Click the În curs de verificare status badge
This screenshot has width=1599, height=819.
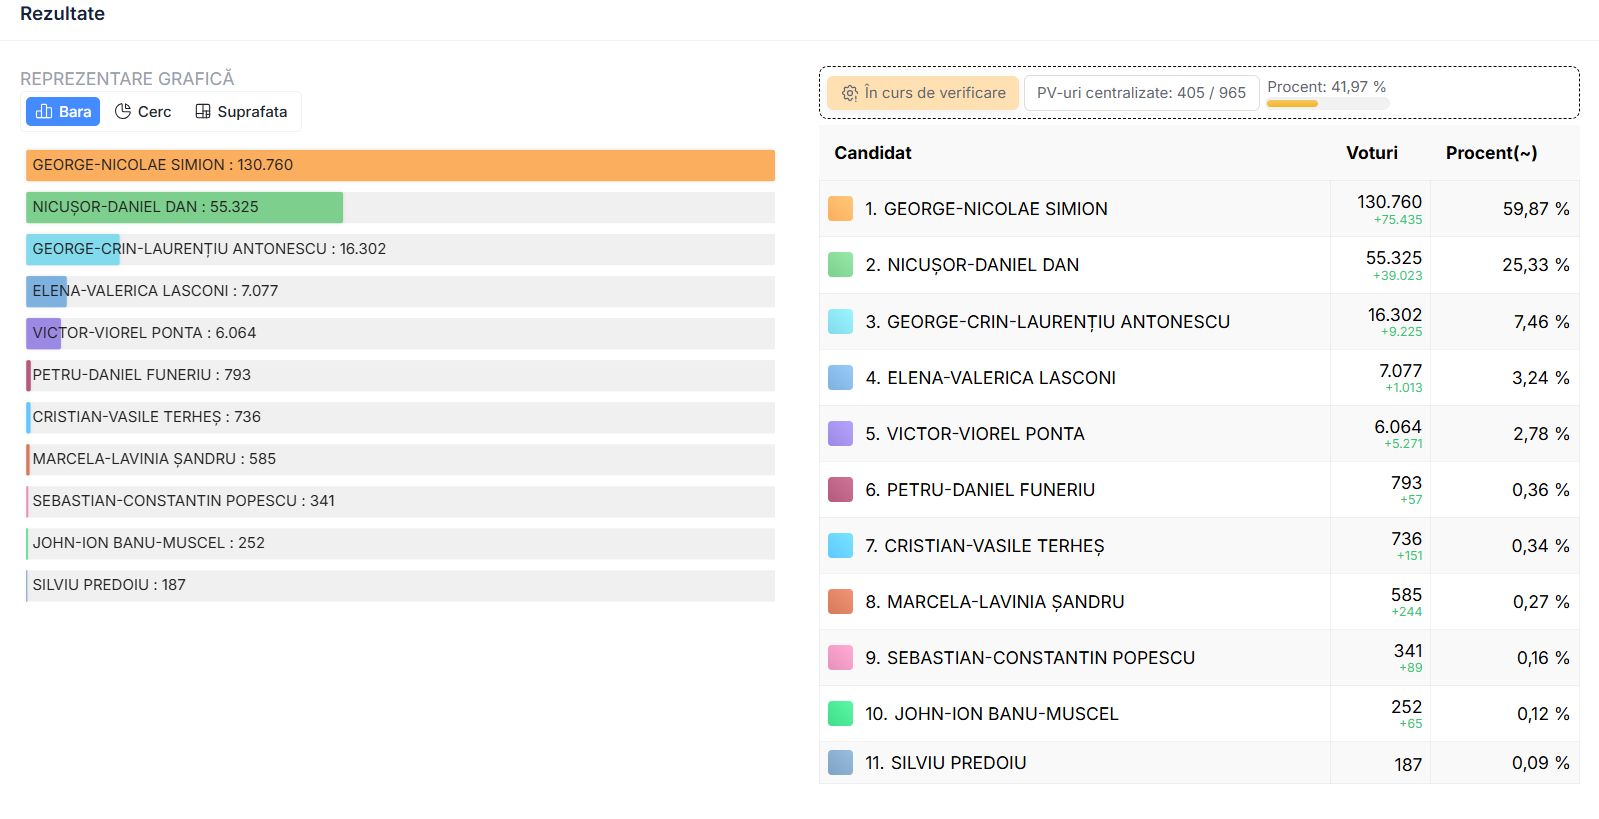[923, 93]
